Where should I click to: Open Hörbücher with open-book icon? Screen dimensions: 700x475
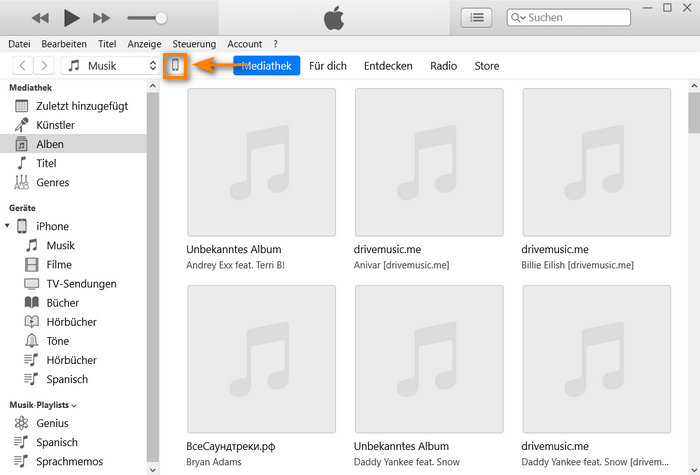73,322
